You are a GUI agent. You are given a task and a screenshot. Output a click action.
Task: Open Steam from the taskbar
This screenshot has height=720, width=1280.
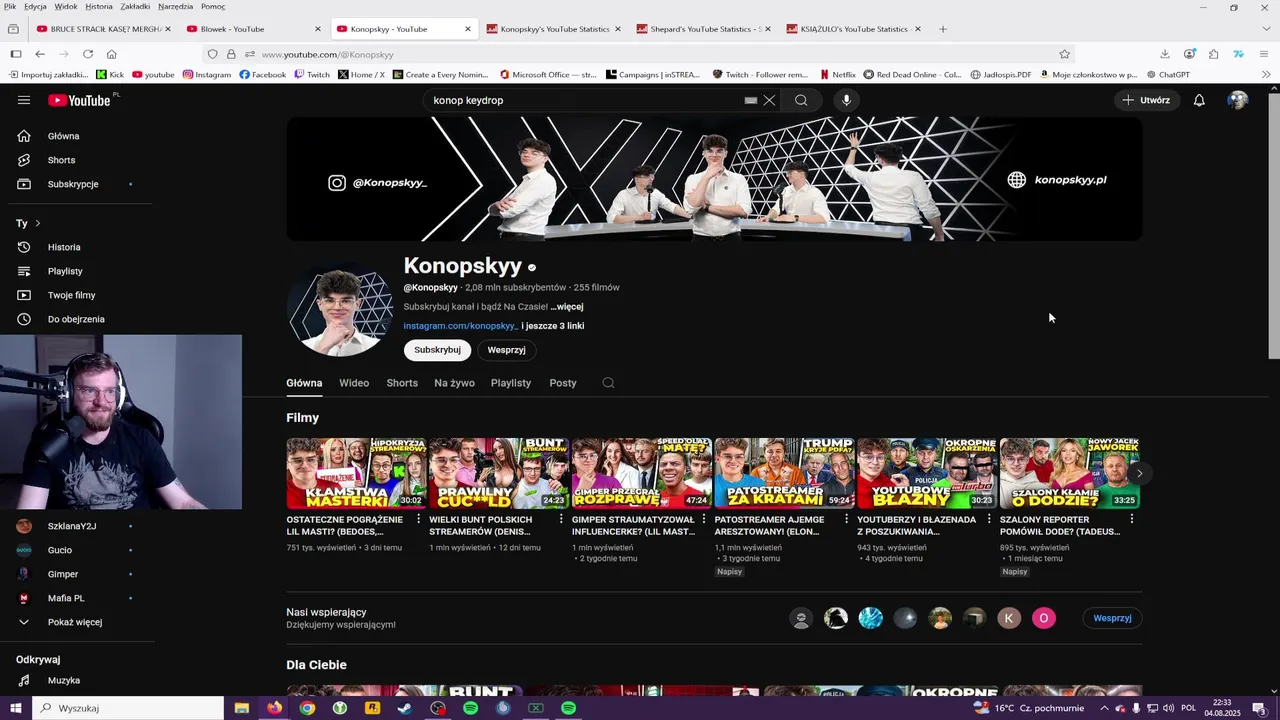[404, 708]
